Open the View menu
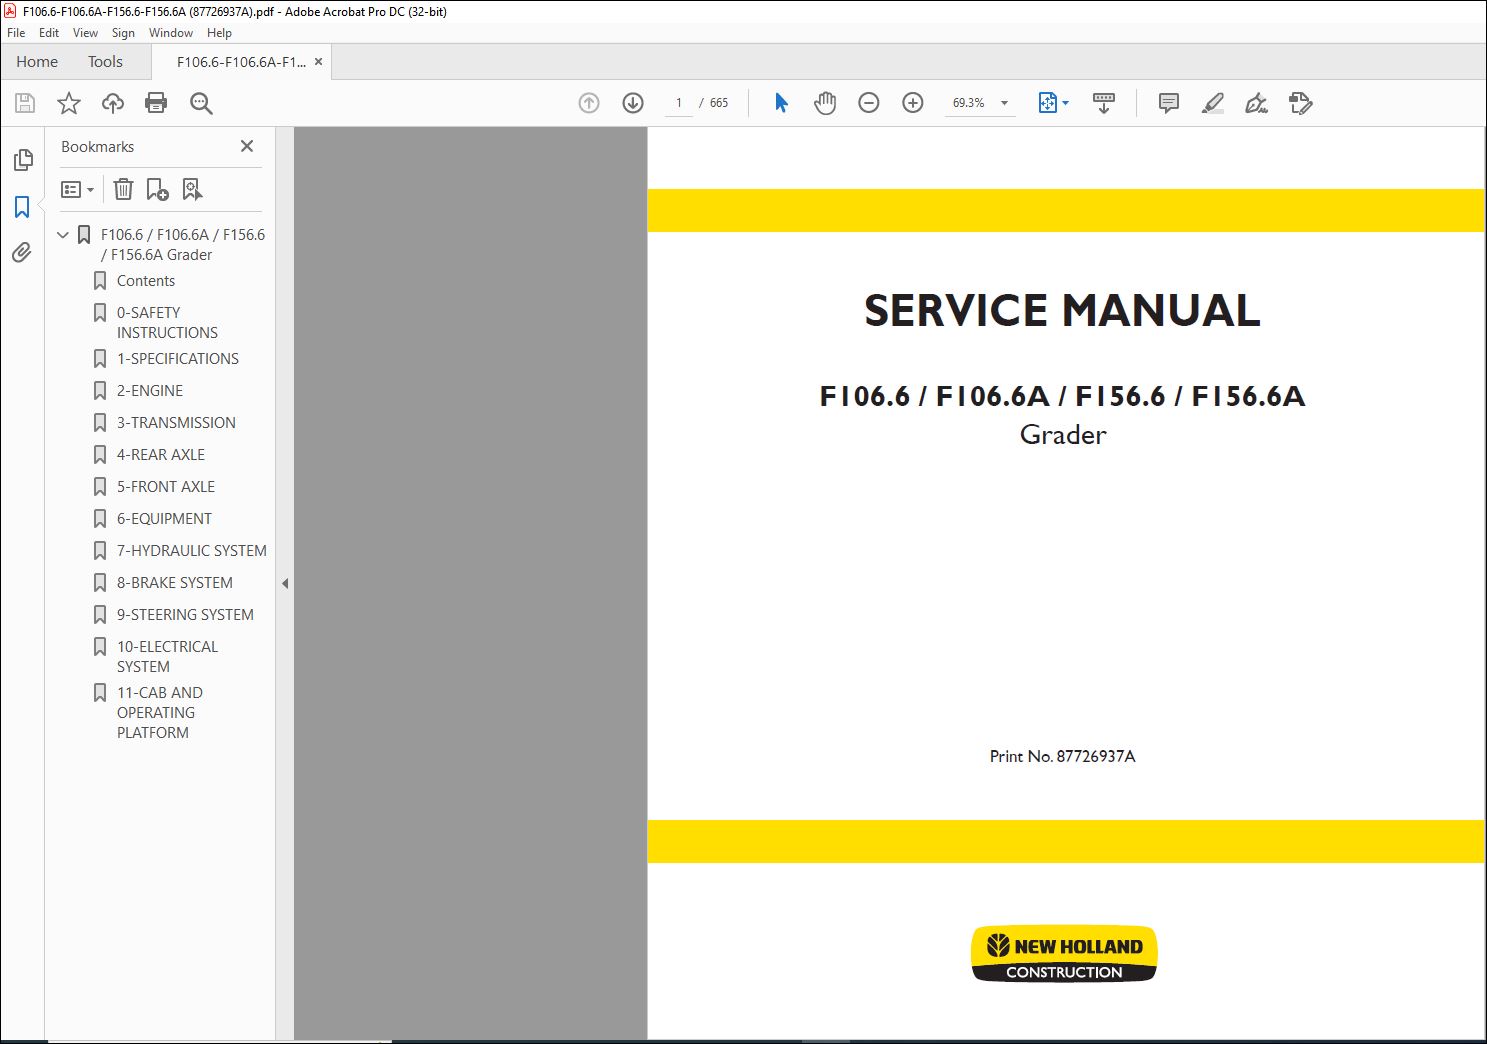The width and height of the screenshot is (1487, 1044). click(85, 33)
